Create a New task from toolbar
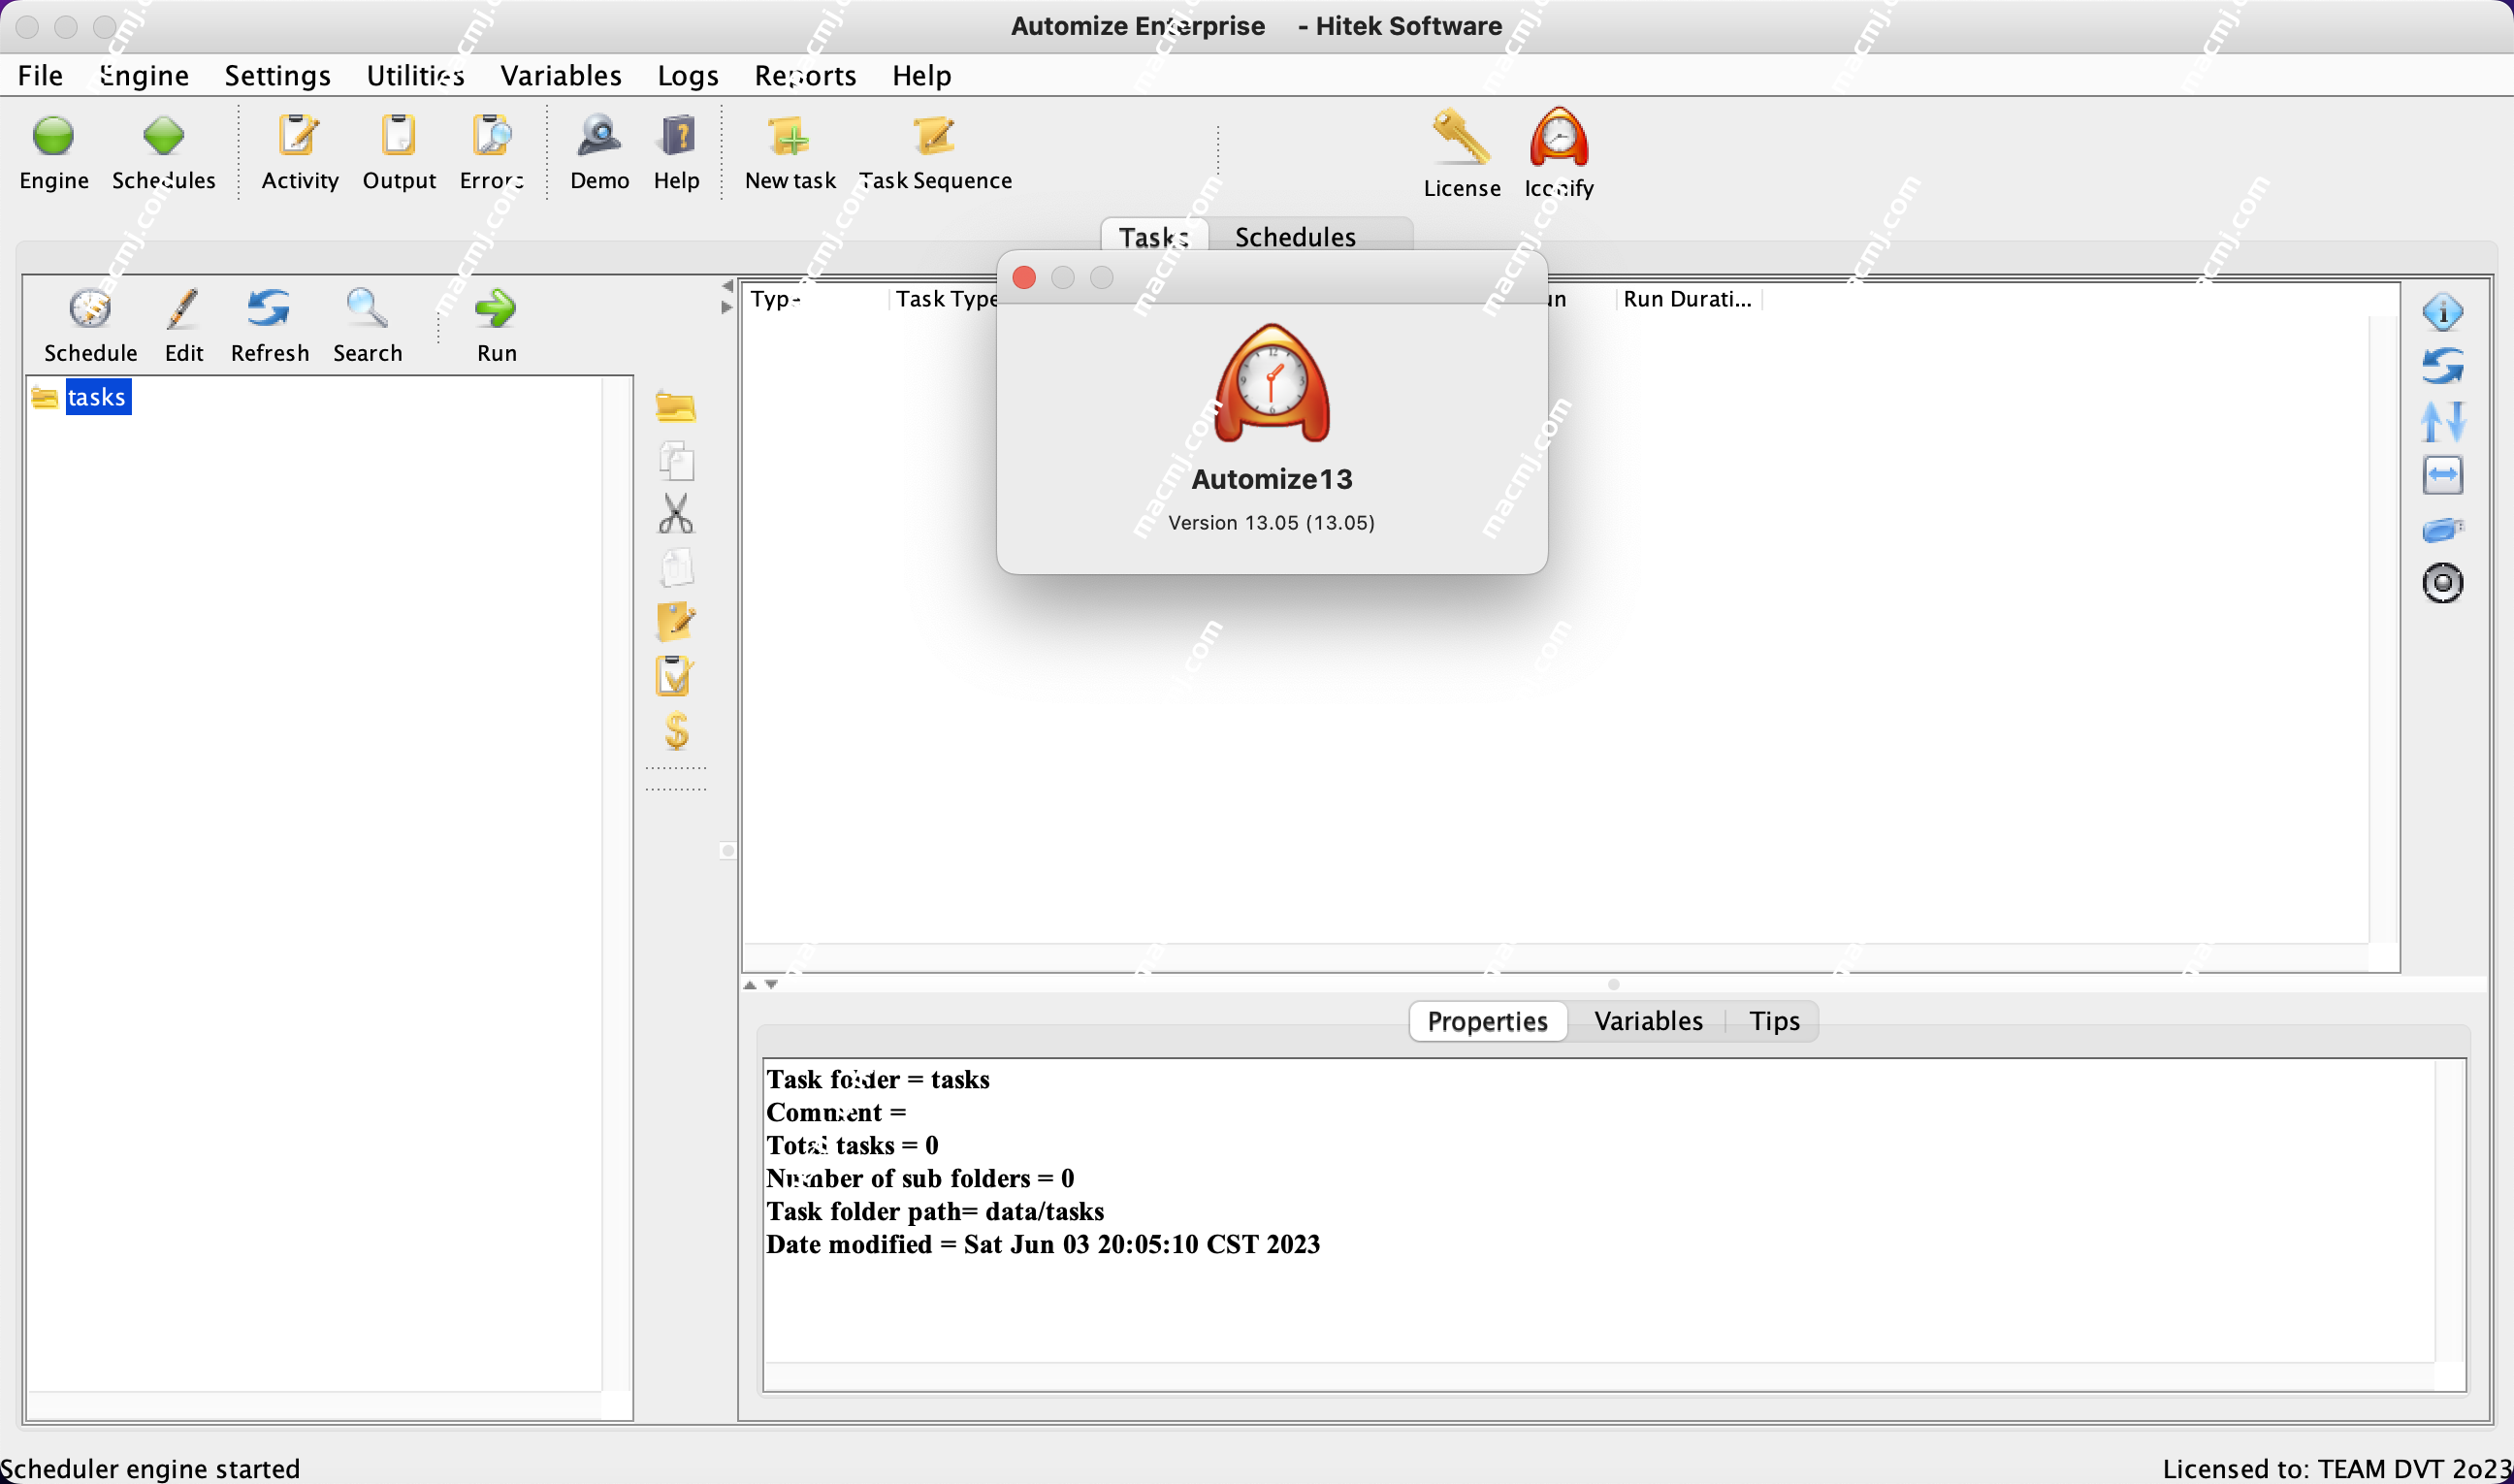2514x1484 pixels. pos(789,137)
